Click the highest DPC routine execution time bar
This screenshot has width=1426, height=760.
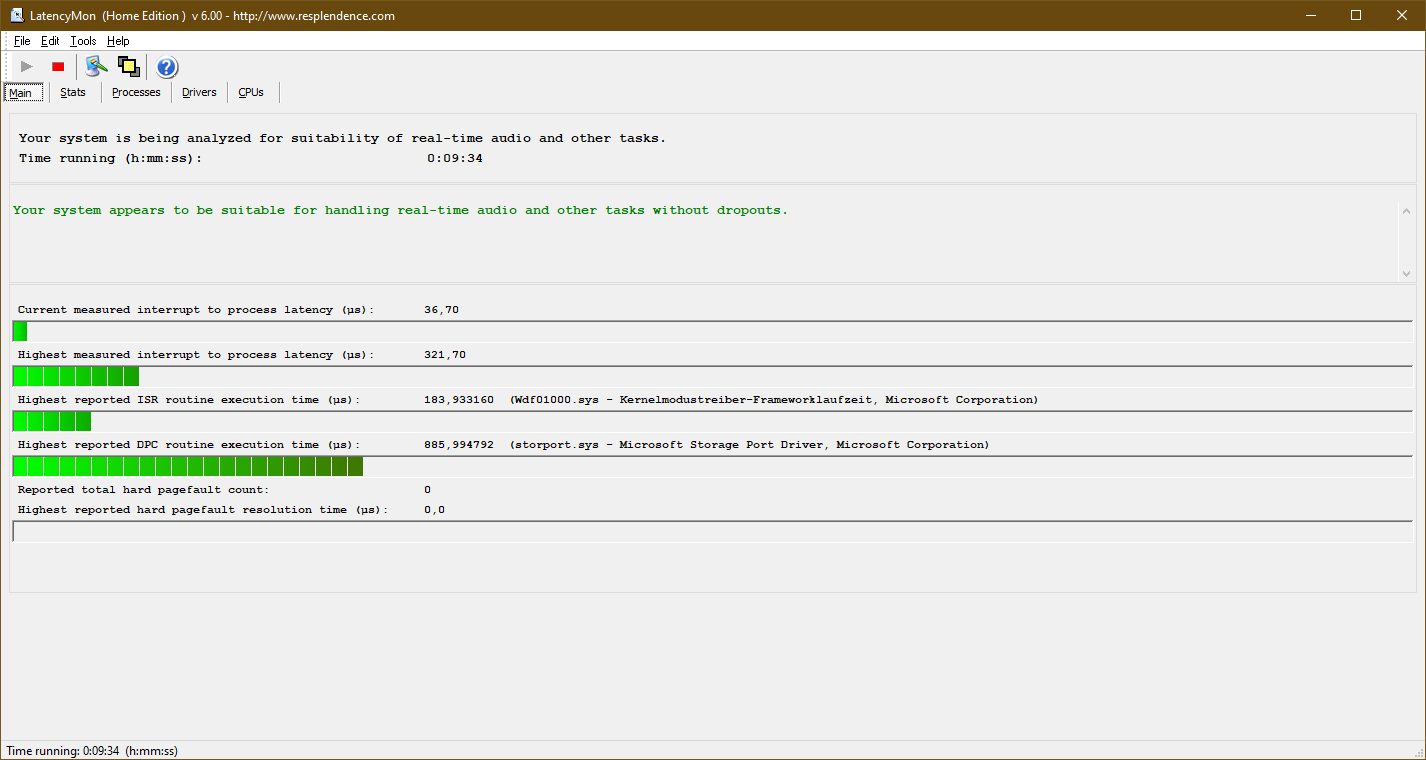coord(713,466)
